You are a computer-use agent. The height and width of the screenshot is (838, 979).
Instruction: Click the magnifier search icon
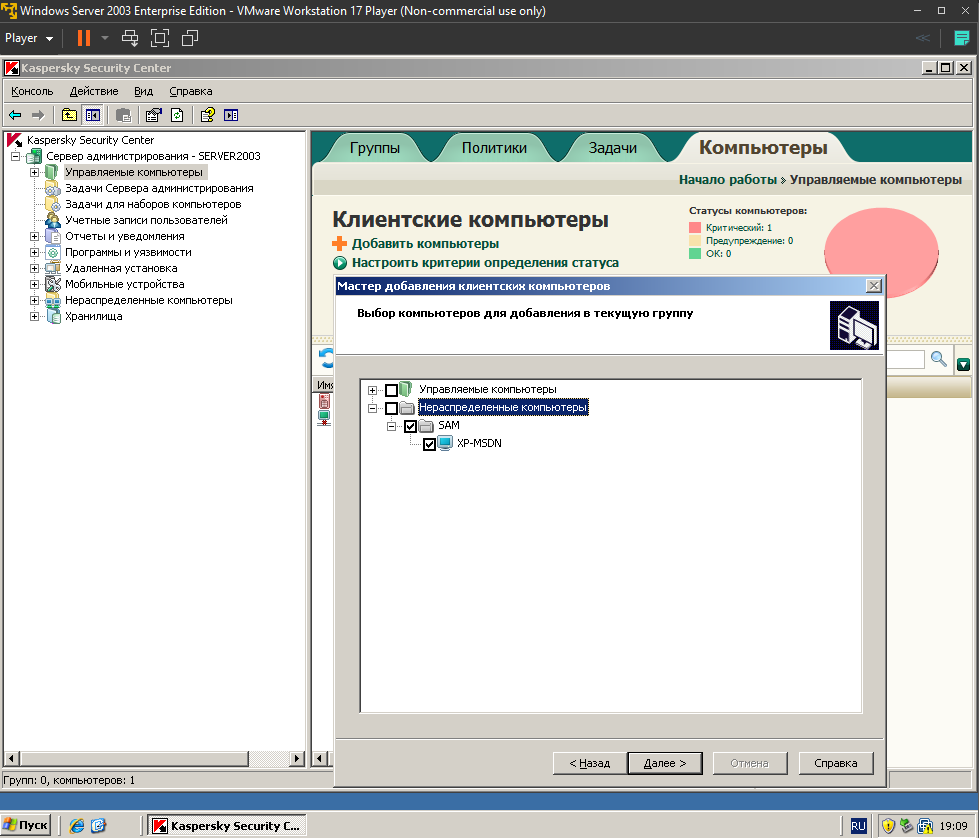(938, 358)
